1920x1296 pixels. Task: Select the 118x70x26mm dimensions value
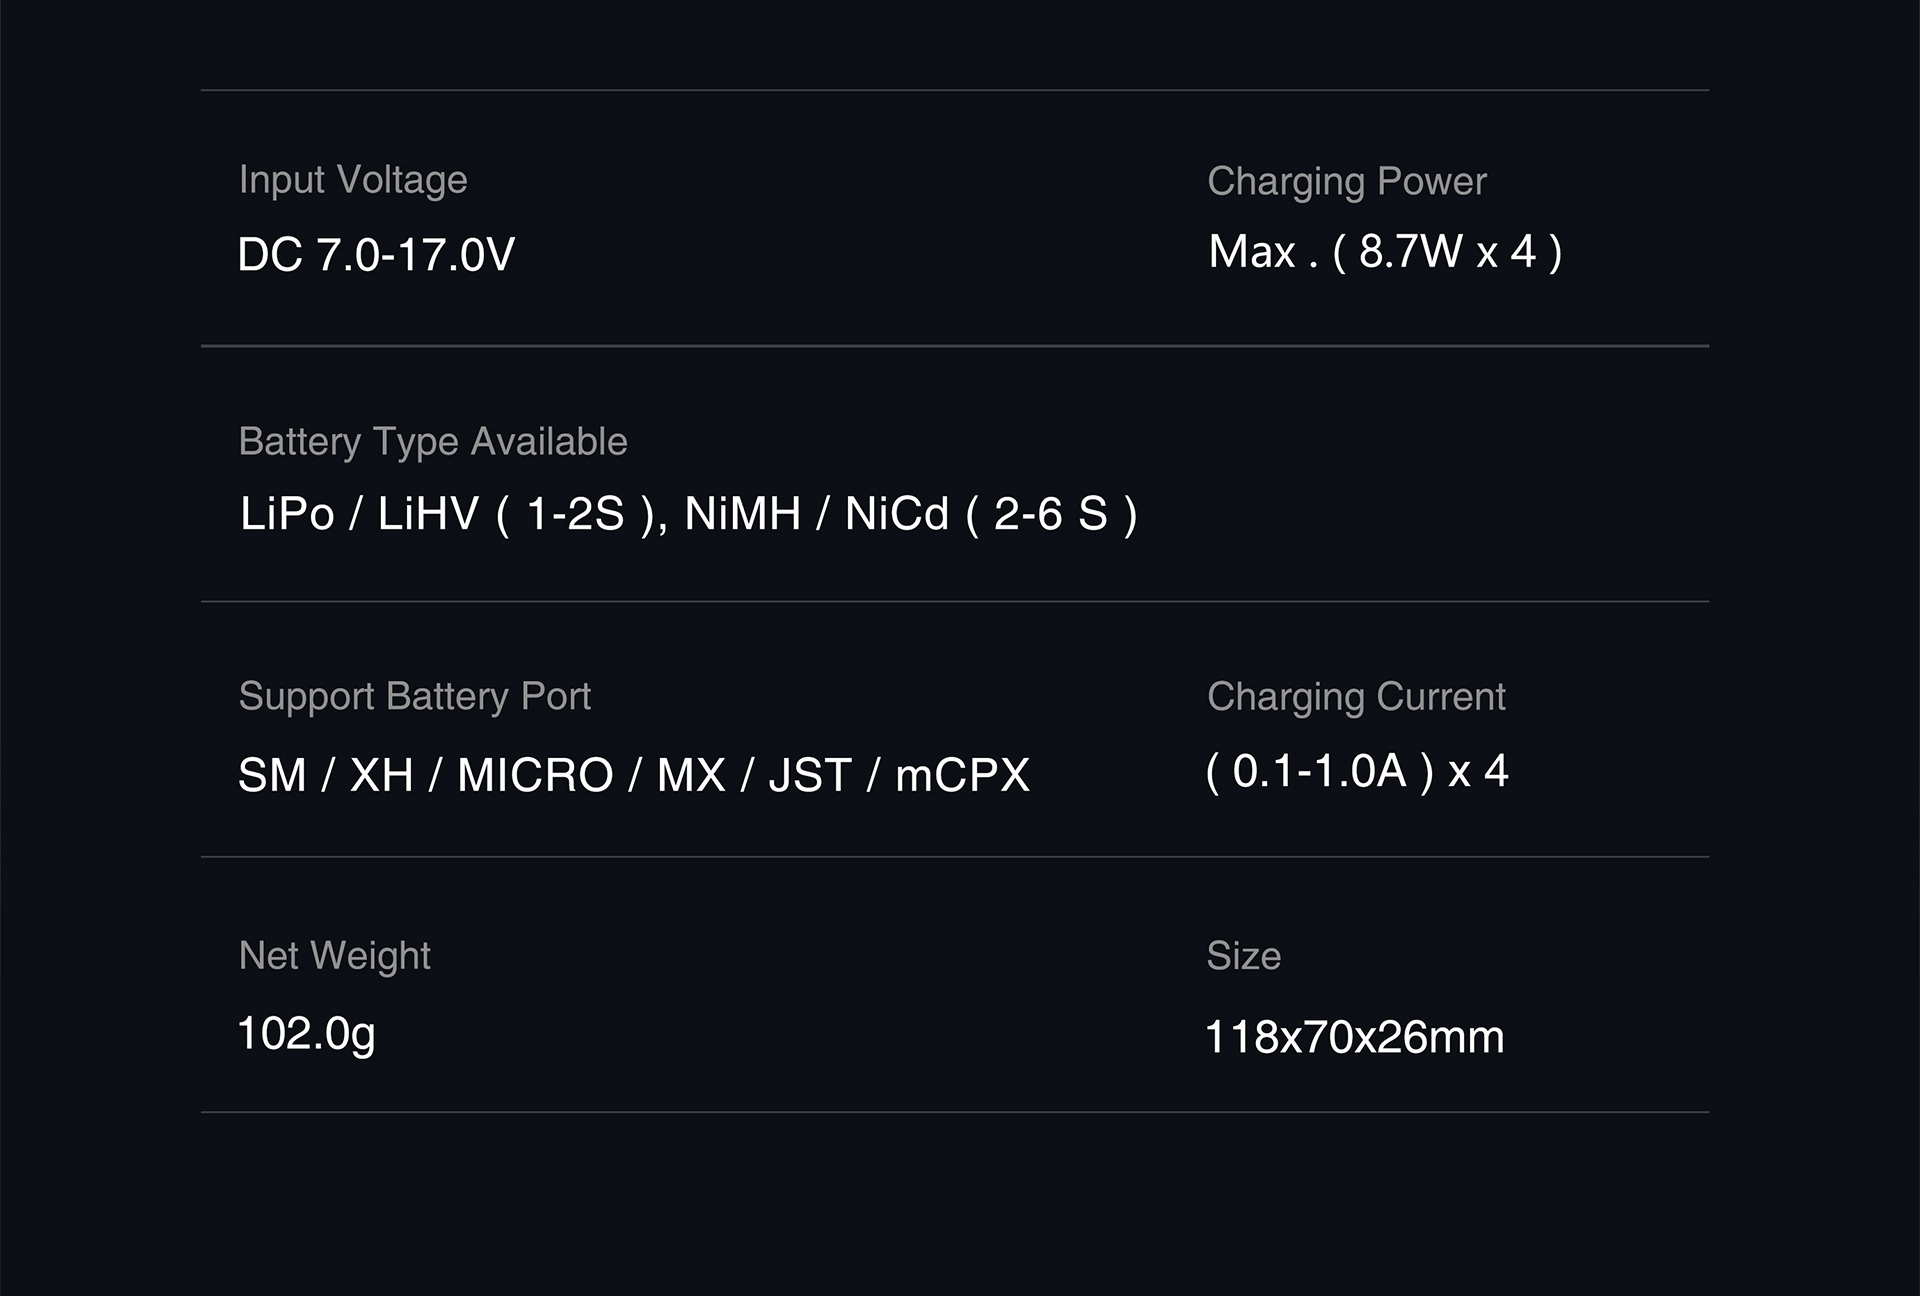point(1354,1037)
